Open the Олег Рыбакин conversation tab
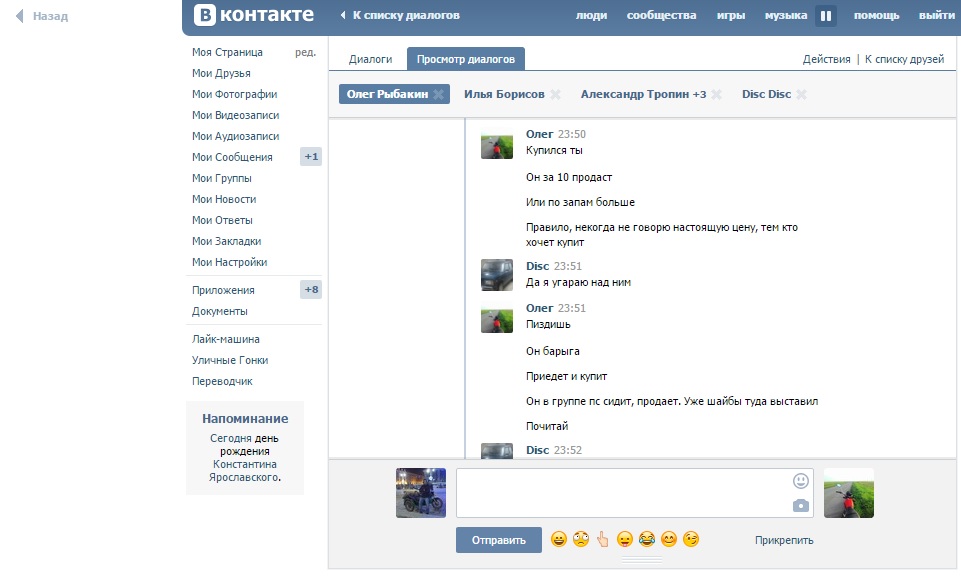This screenshot has width=961, height=576. pos(387,94)
